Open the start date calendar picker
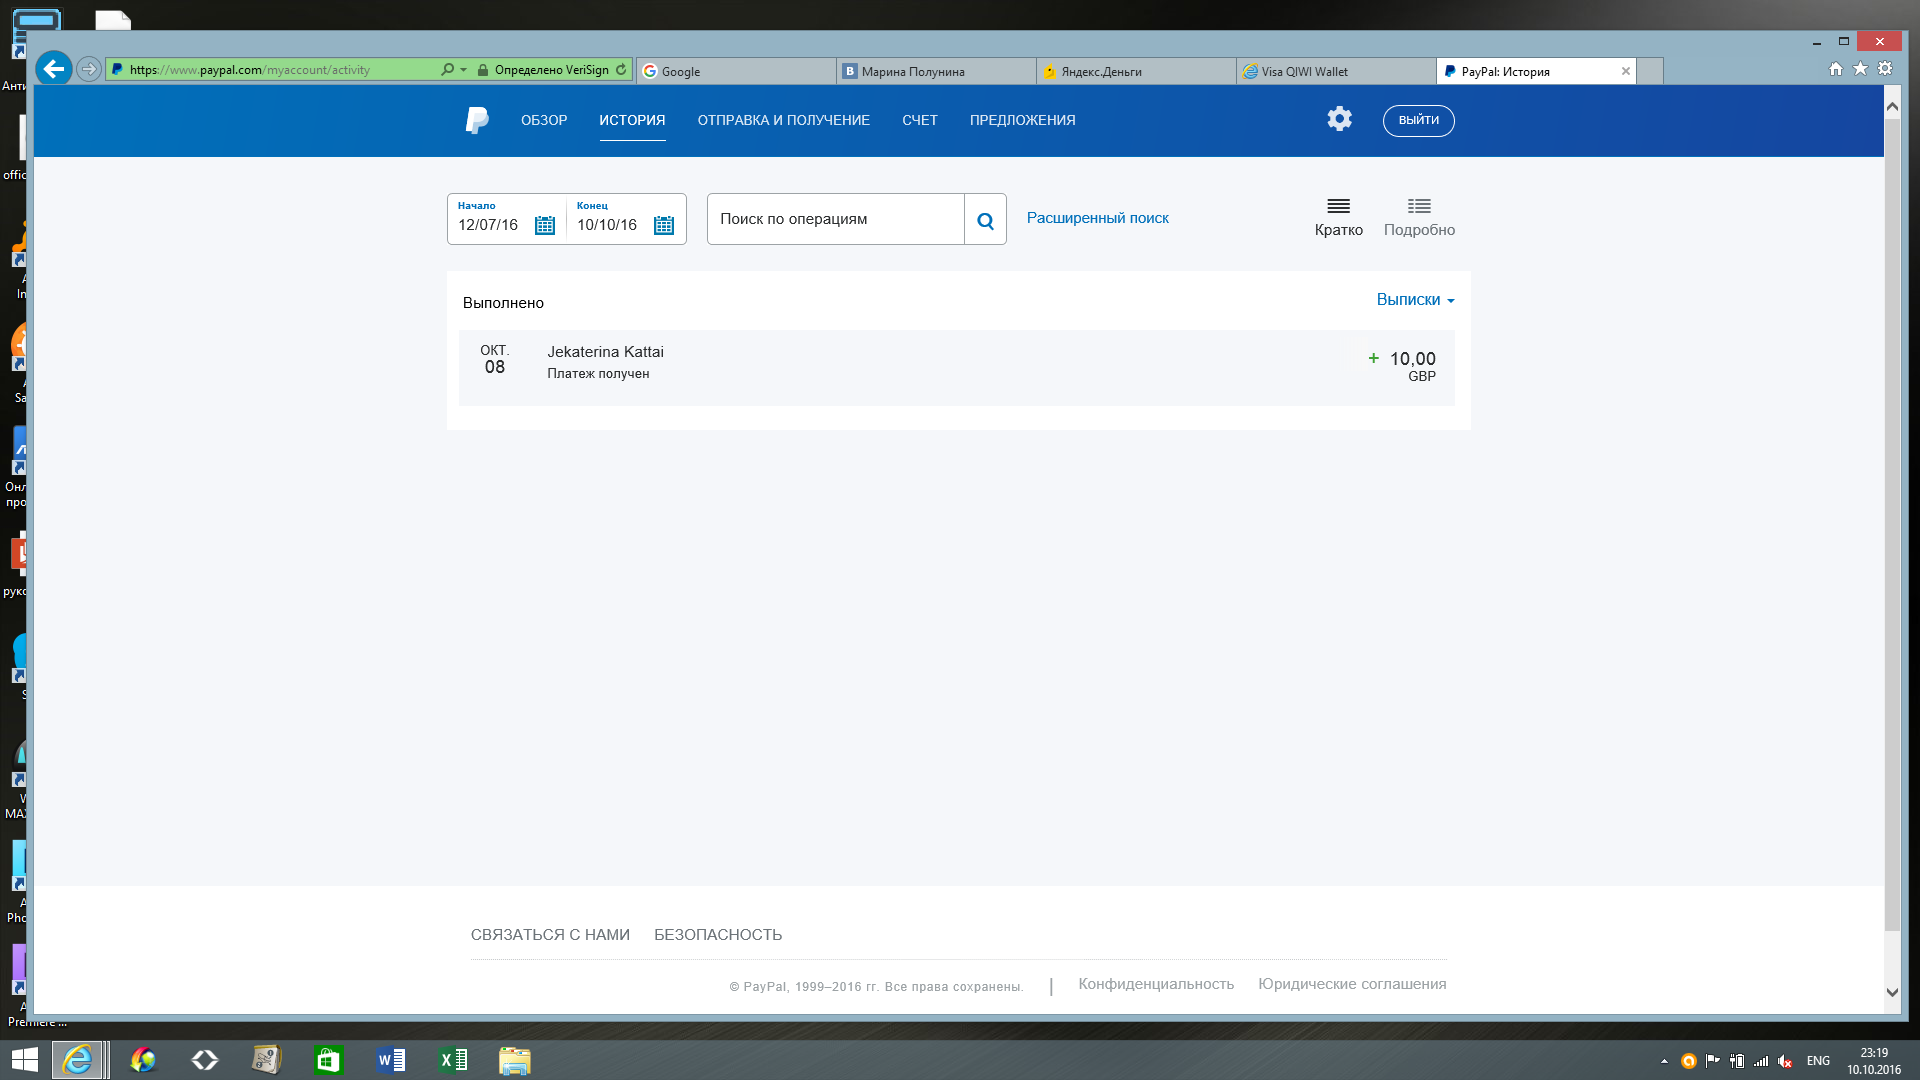The height and width of the screenshot is (1080, 1920). [545, 225]
